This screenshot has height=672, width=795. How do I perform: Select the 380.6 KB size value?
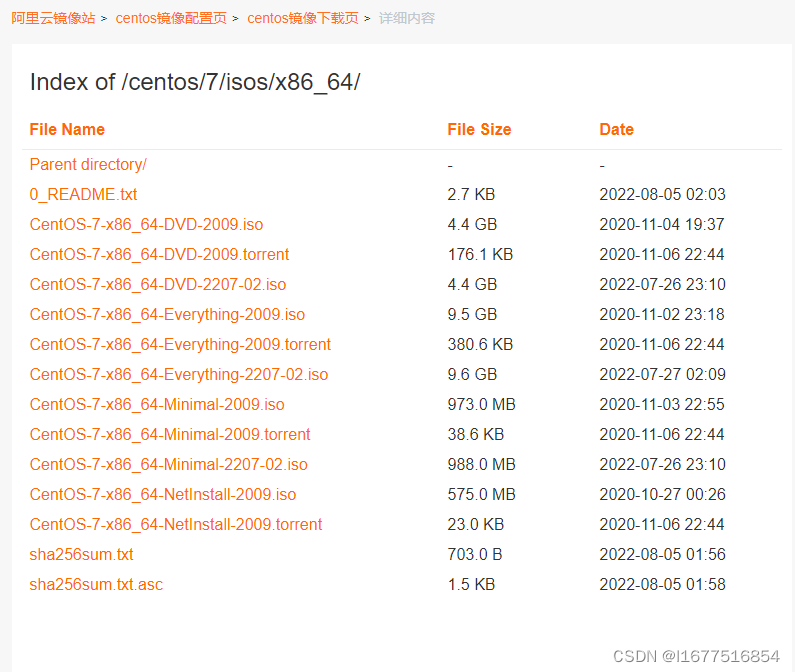[x=480, y=344]
